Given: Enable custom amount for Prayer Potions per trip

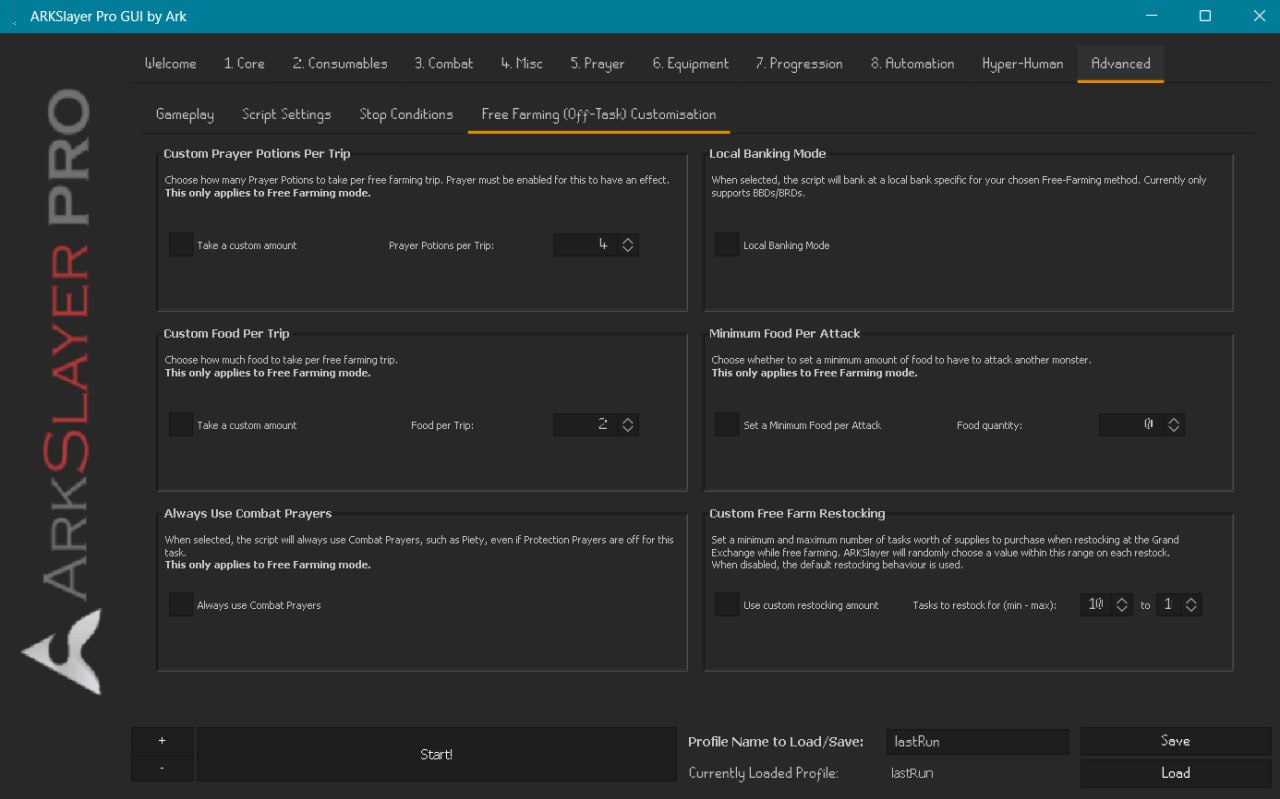Looking at the screenshot, I should pyautogui.click(x=181, y=245).
